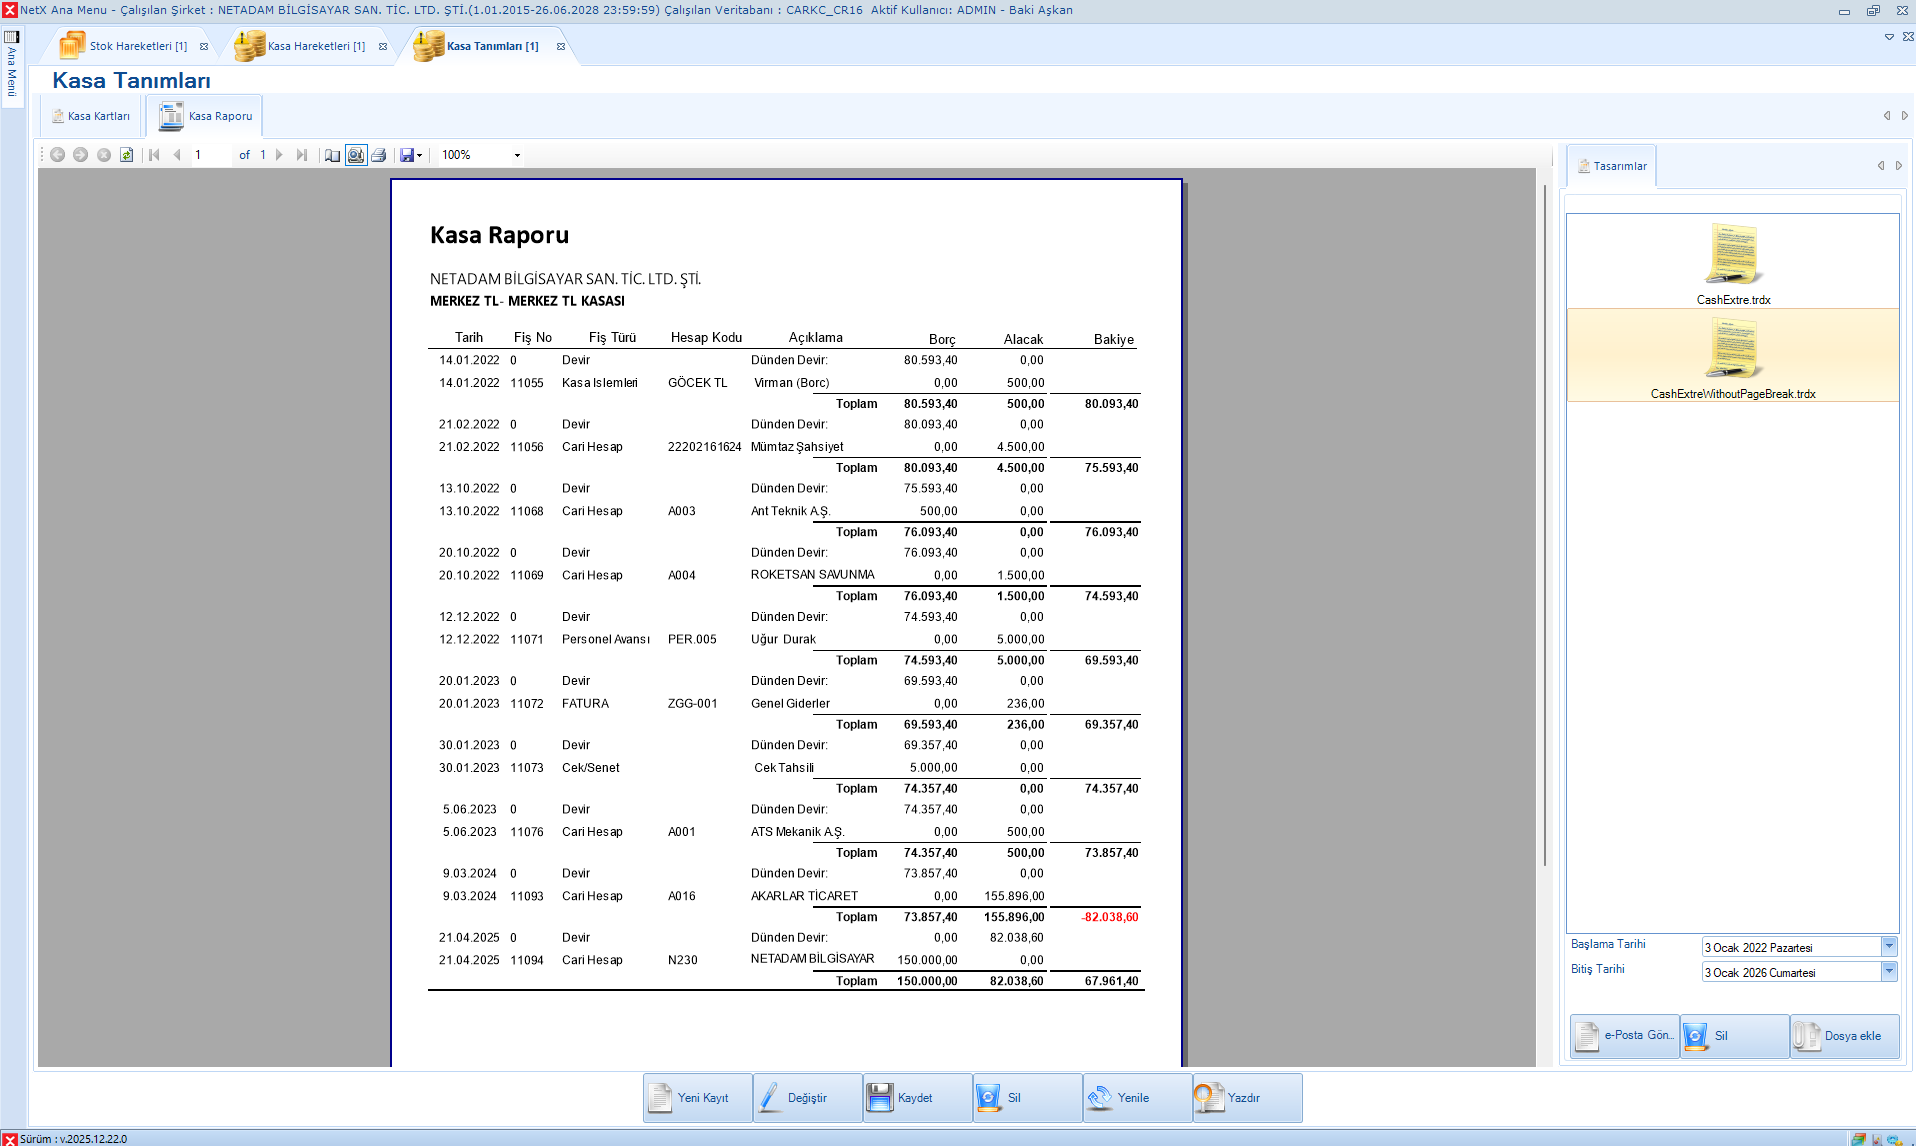This screenshot has height=1146, width=1916.
Task: Select CashExtreWithoutPageBreak.trdx design
Action: click(1732, 357)
